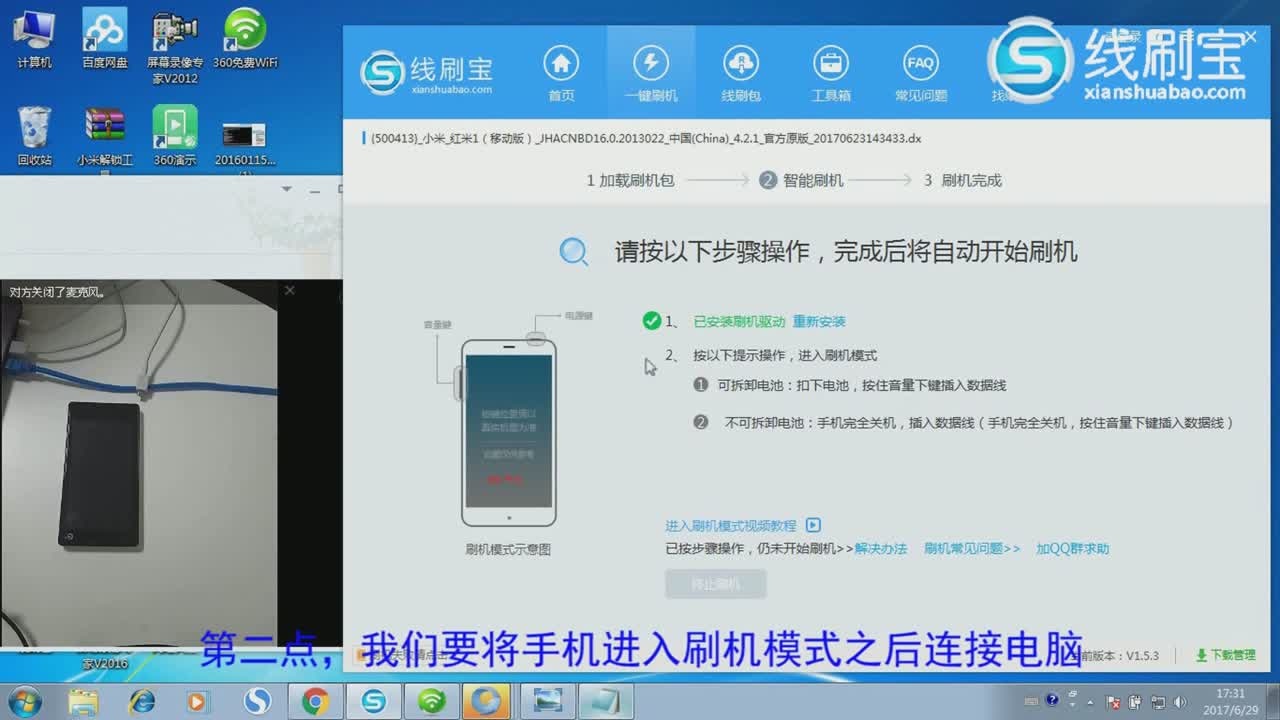Launch Internet Explorer from the taskbar
Image resolution: width=1280 pixels, height=720 pixels.
point(142,701)
